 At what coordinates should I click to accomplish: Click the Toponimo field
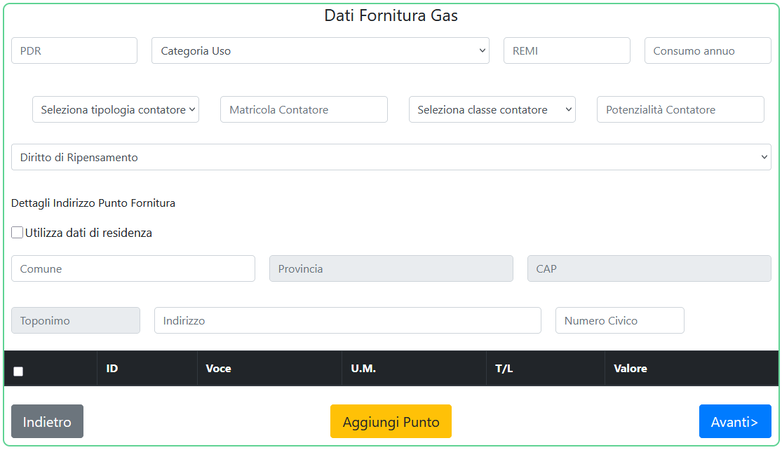pyautogui.click(x=76, y=320)
